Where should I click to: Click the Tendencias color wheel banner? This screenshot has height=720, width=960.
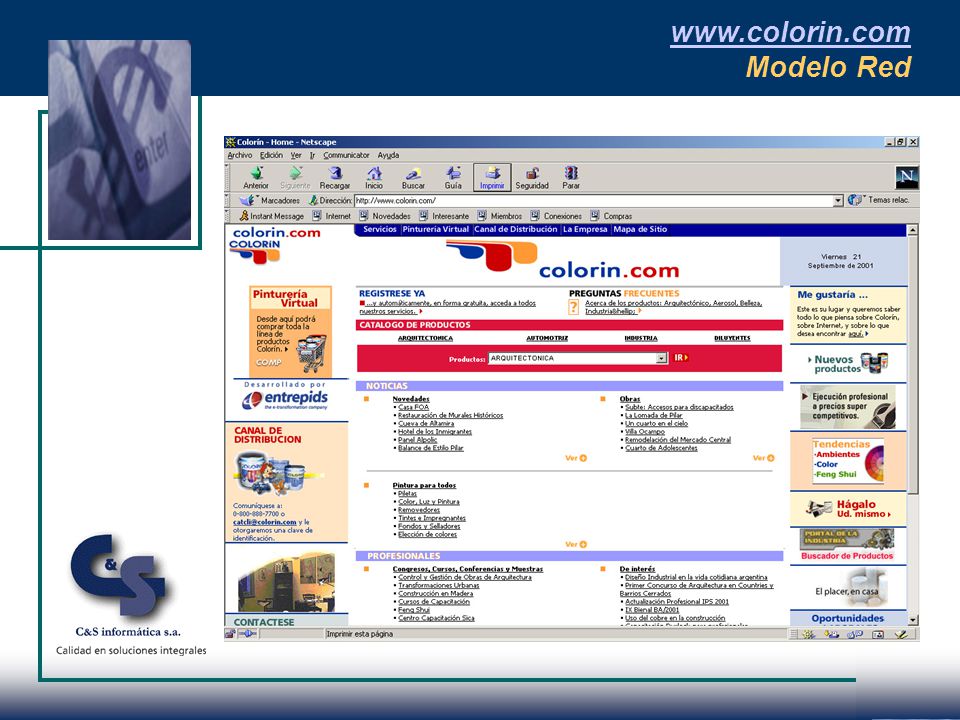(848, 461)
